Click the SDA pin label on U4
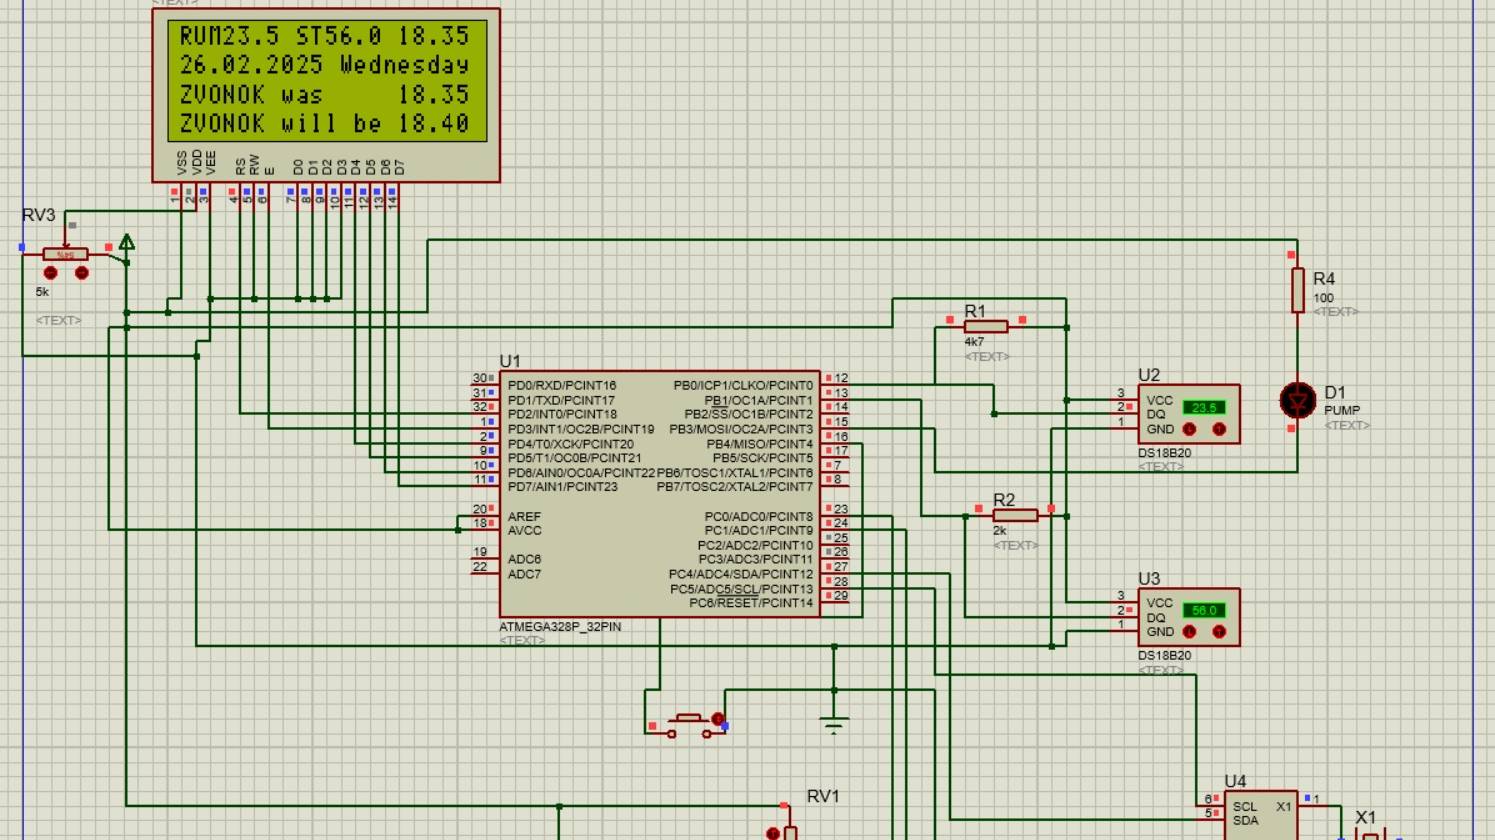 [x=1245, y=821]
